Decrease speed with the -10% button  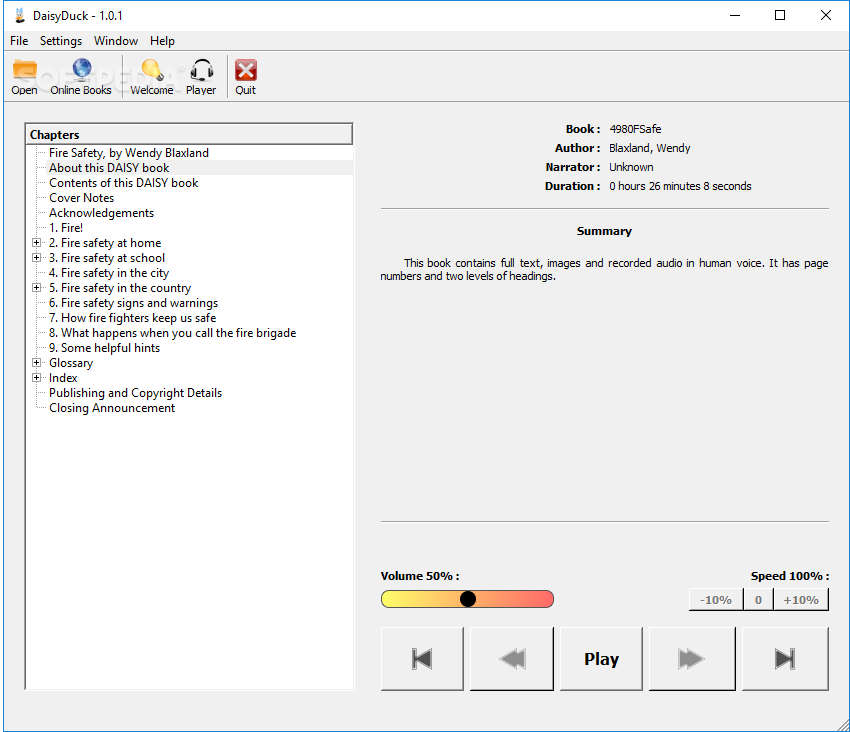click(x=716, y=600)
